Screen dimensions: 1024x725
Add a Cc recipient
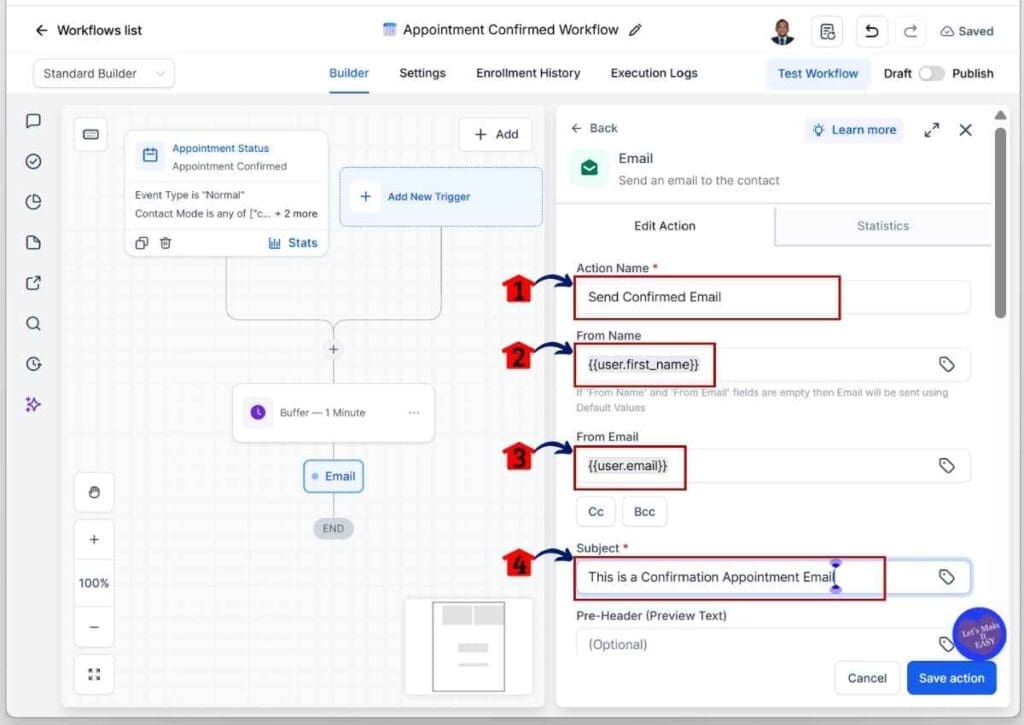[596, 512]
